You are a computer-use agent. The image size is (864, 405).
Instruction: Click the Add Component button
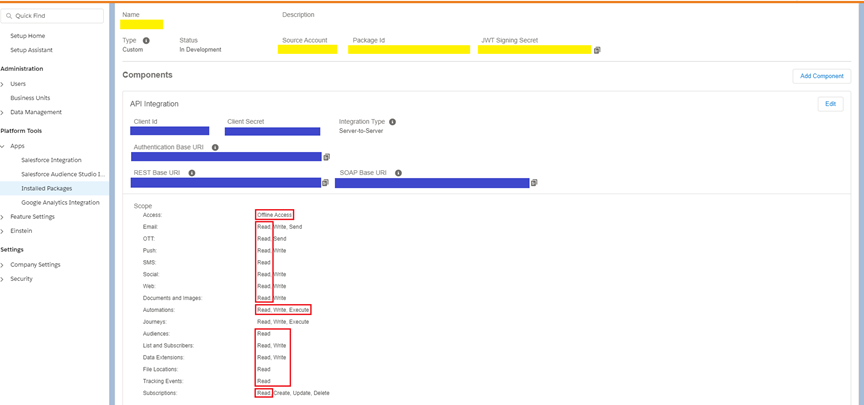tap(821, 76)
